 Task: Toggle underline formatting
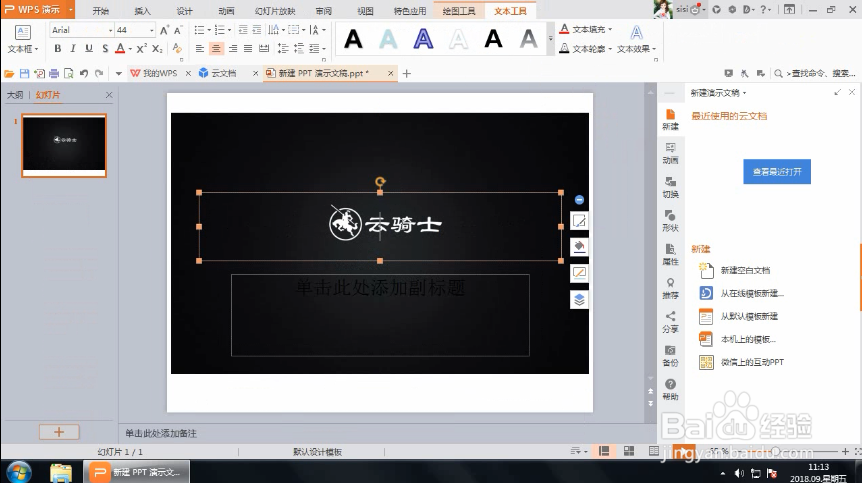(x=89, y=49)
